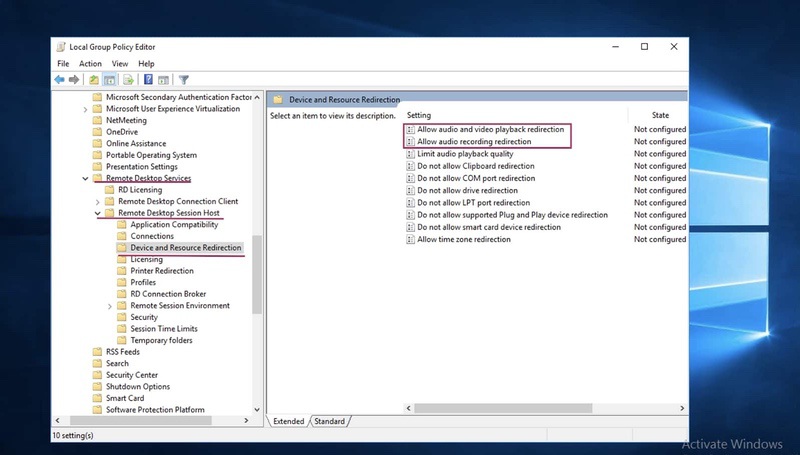Click policy icon for Do not allow LPT port redirection
Image resolution: width=800 pixels, height=455 pixels.
pyautogui.click(x=410, y=203)
